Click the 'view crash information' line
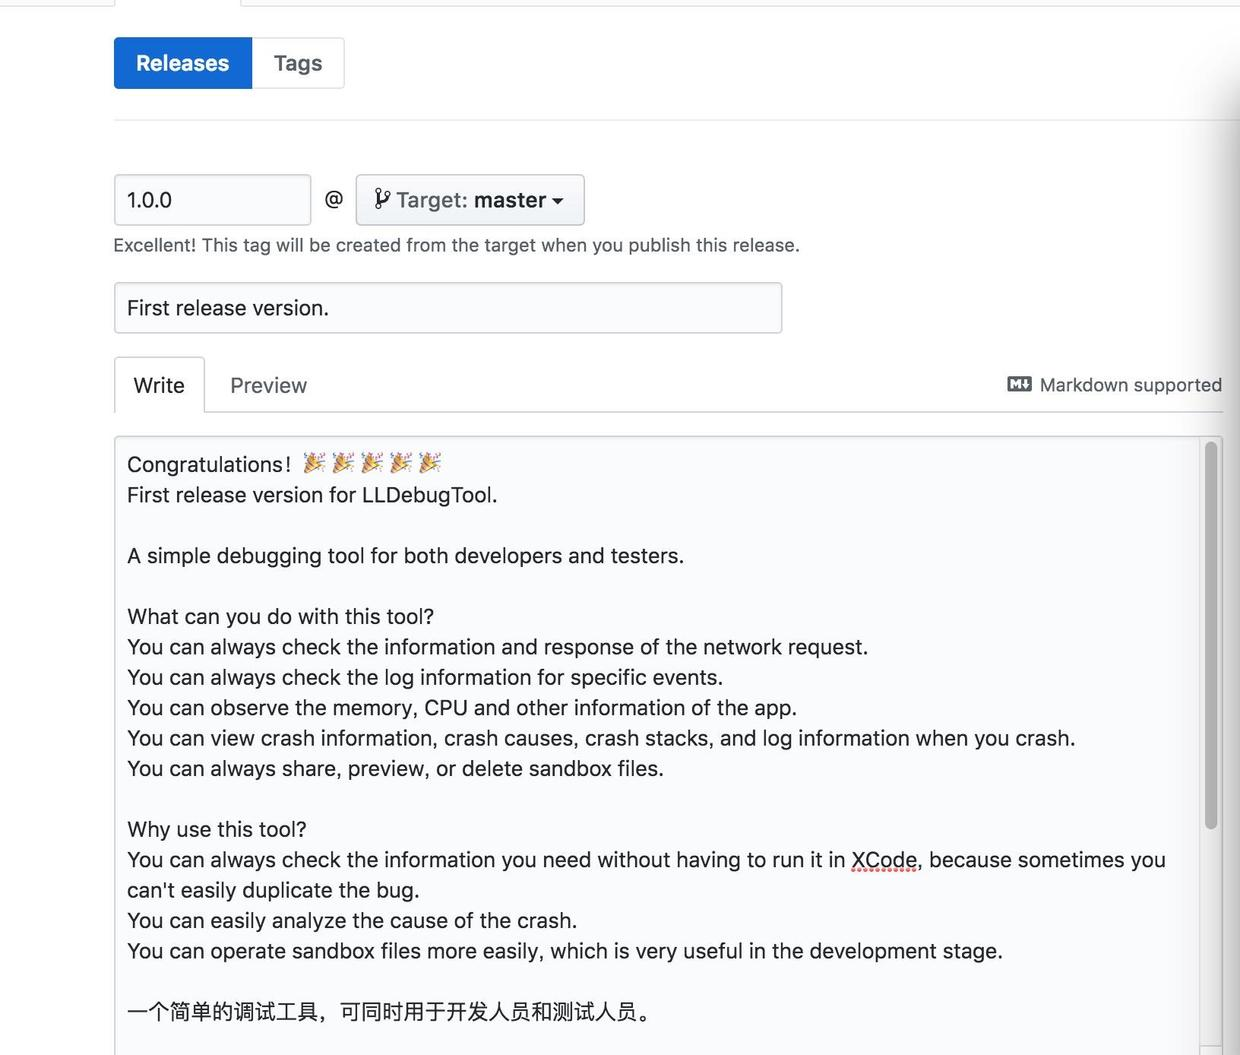The image size is (1240, 1055). 601,738
